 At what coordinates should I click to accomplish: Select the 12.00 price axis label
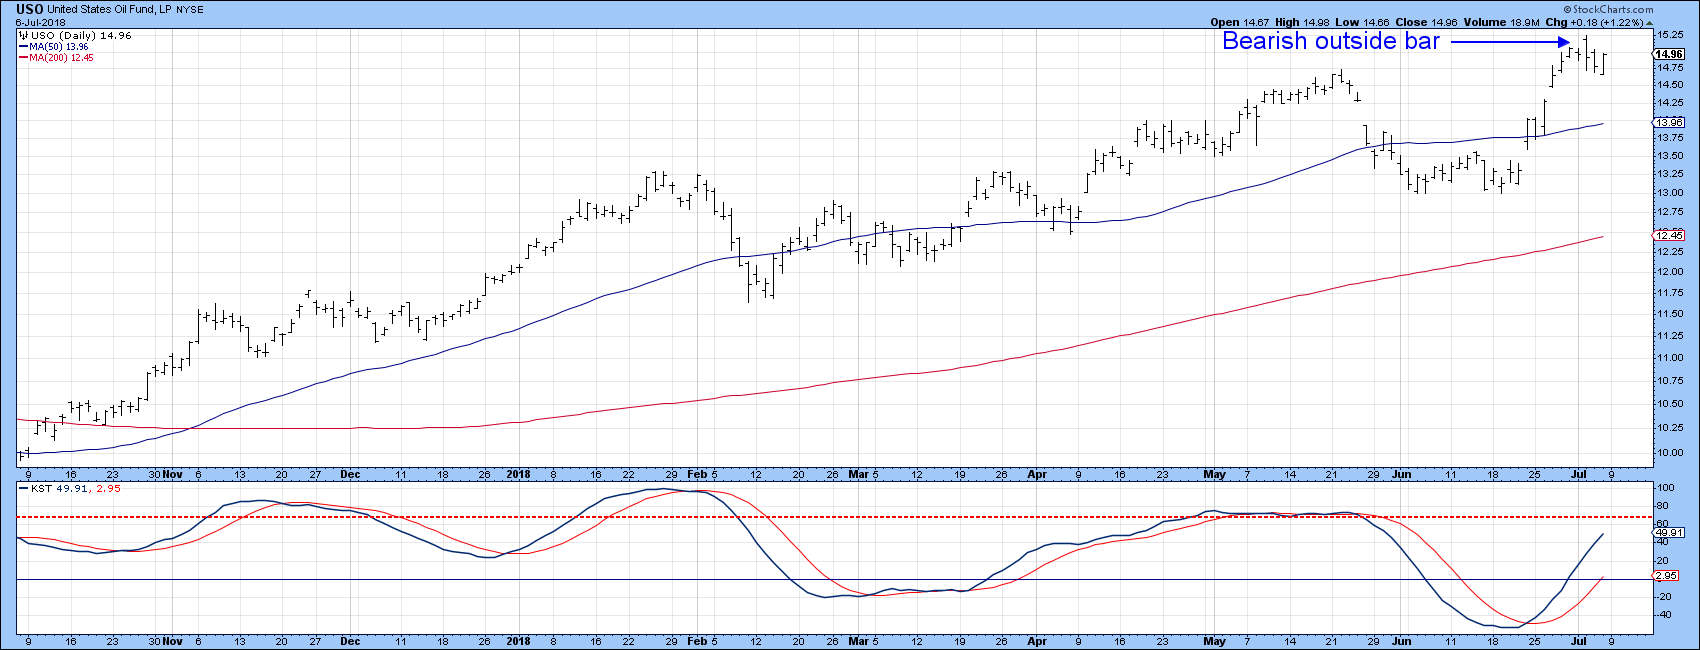point(1669,272)
